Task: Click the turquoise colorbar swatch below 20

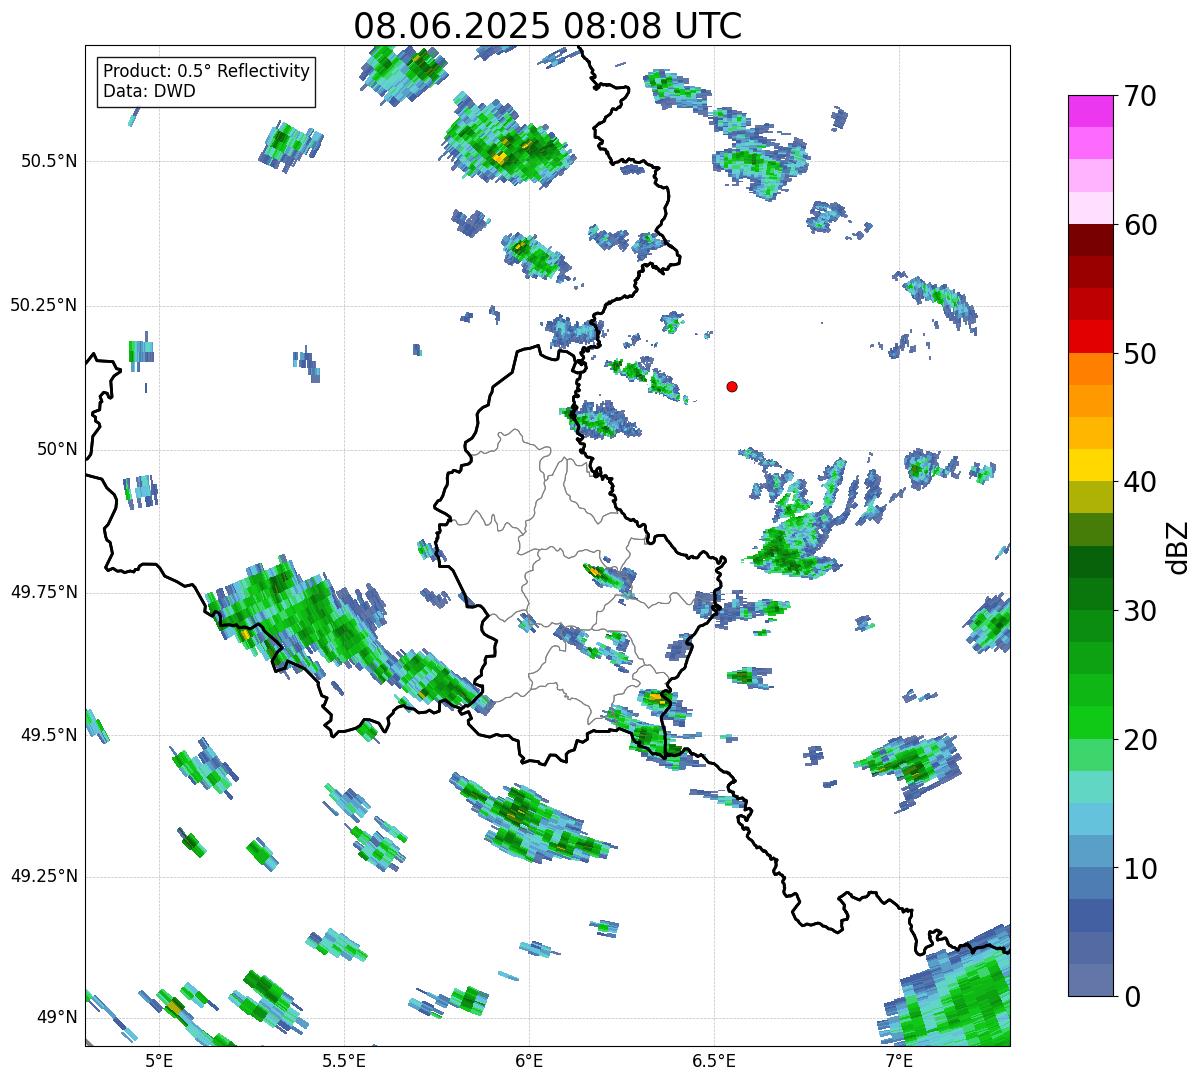Action: (x=1090, y=787)
